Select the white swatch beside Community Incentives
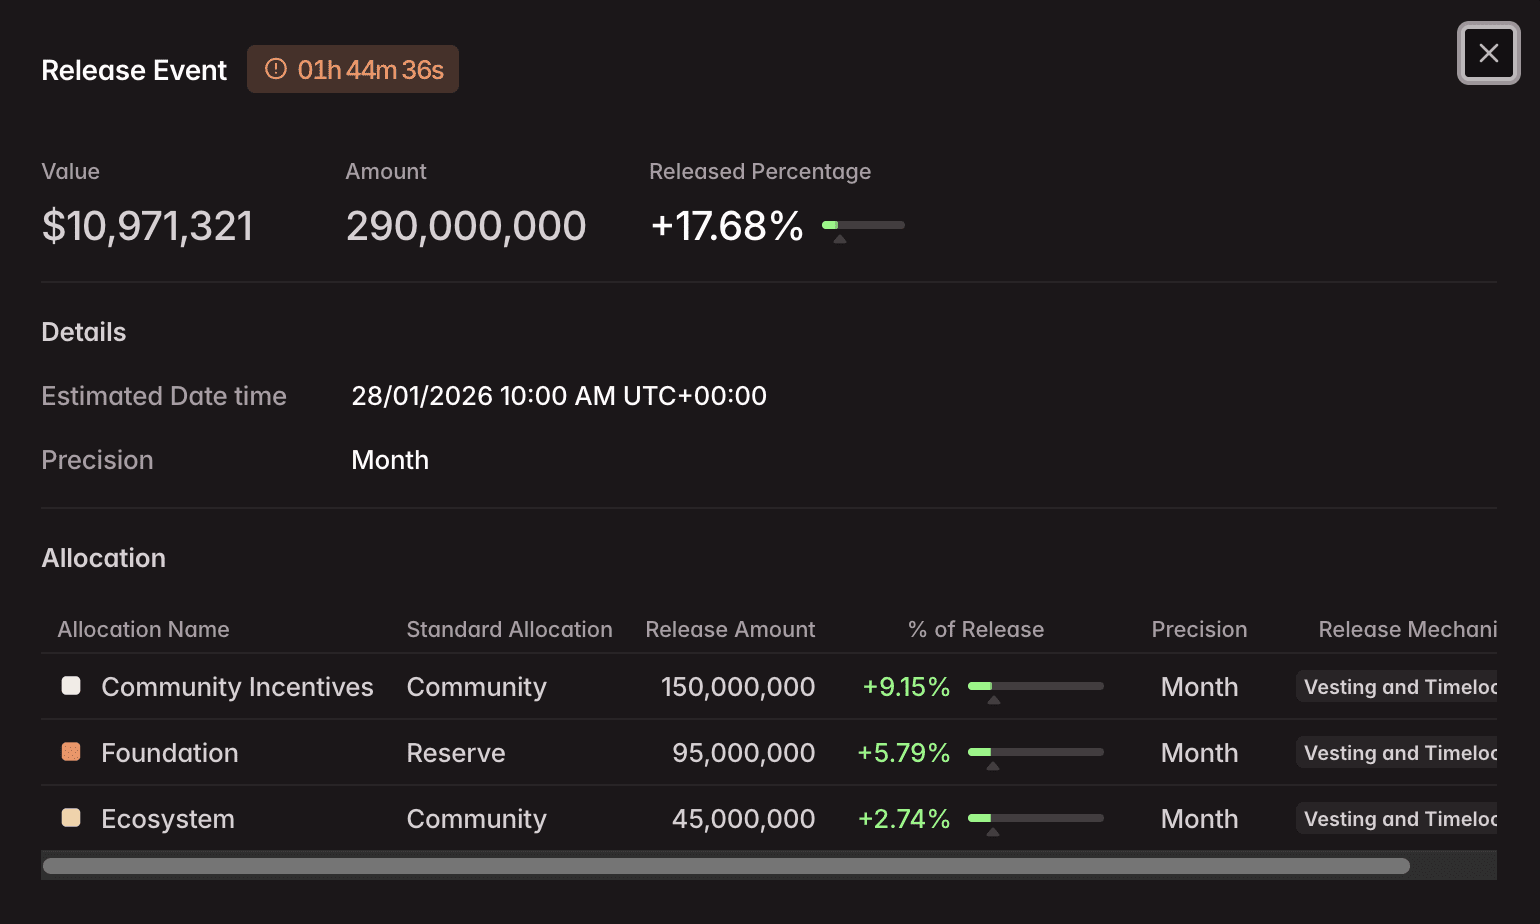 [x=70, y=685]
